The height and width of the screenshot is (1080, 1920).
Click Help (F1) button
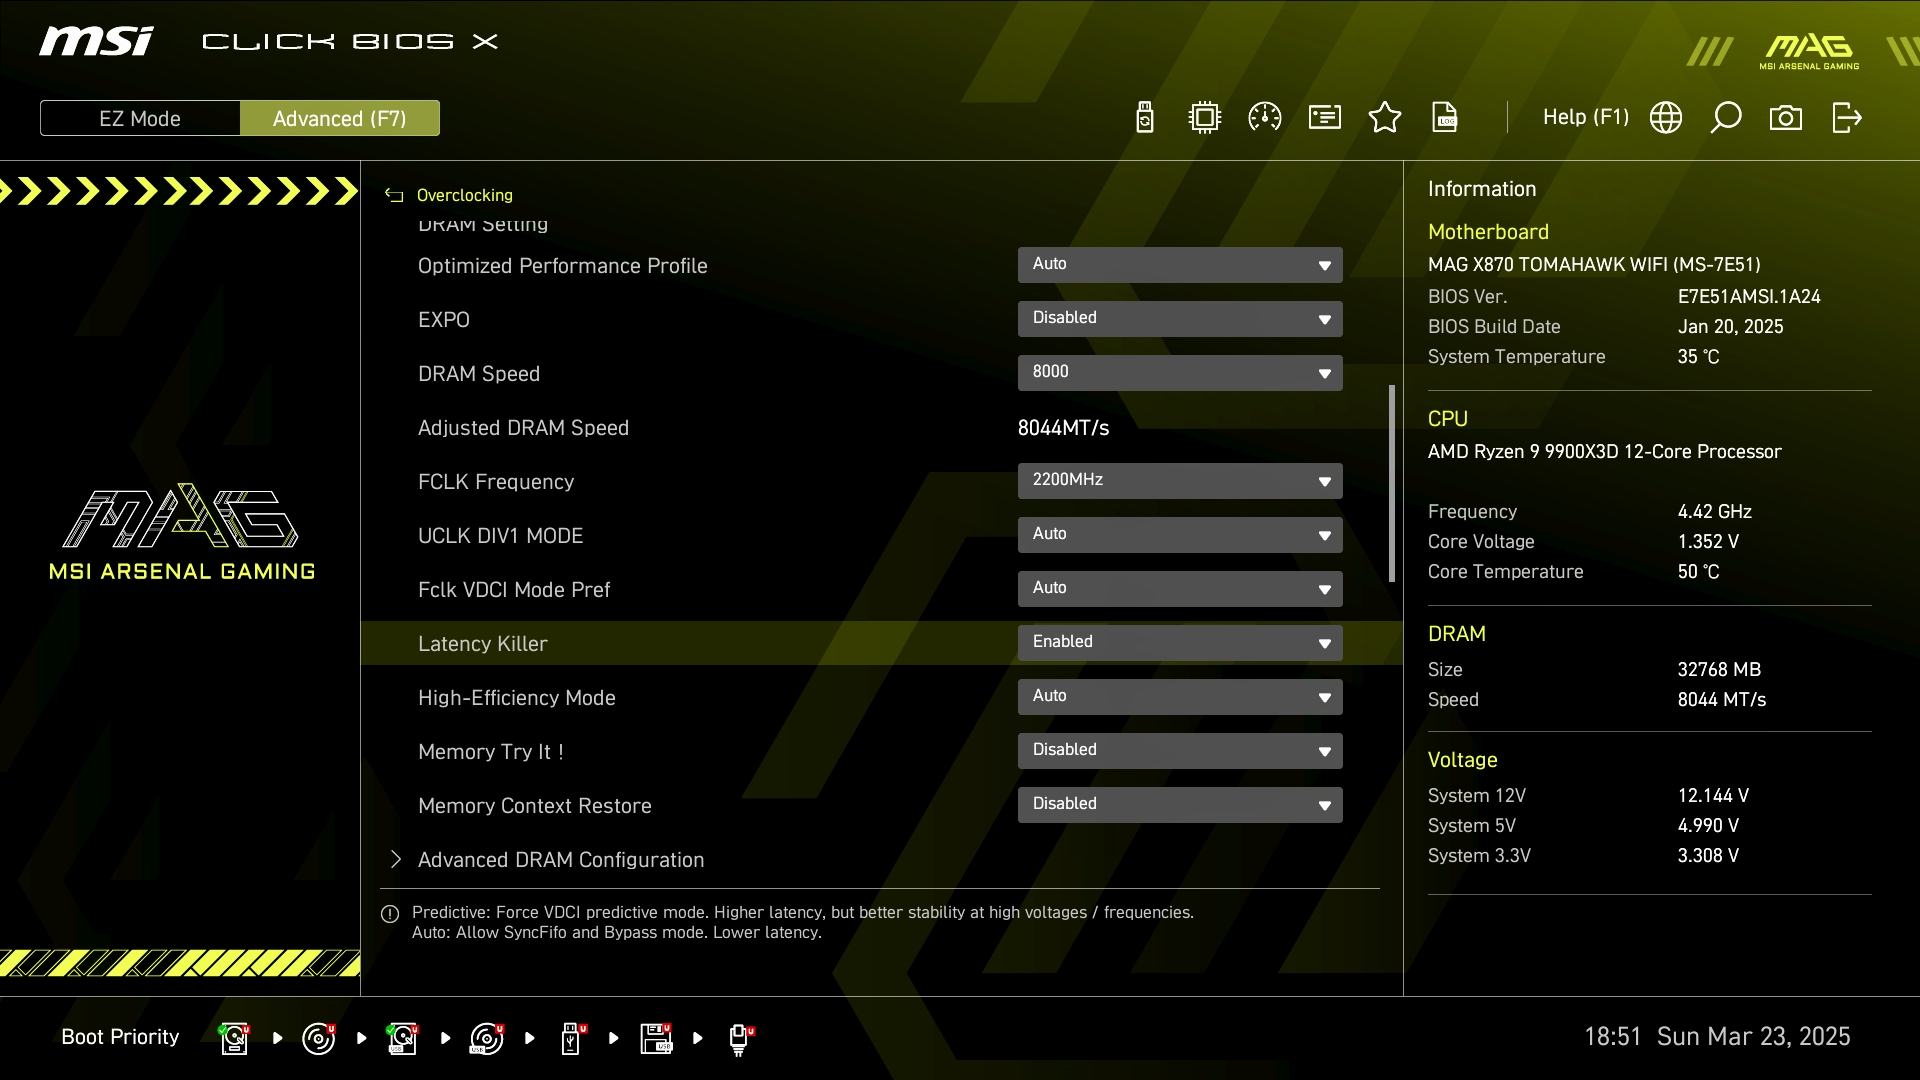click(x=1585, y=118)
